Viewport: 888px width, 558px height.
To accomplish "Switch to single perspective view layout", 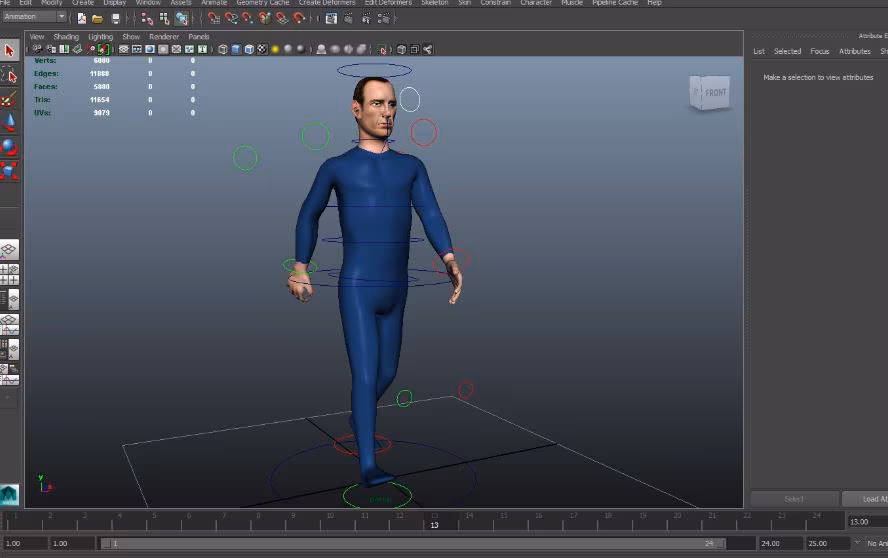I will [9, 249].
